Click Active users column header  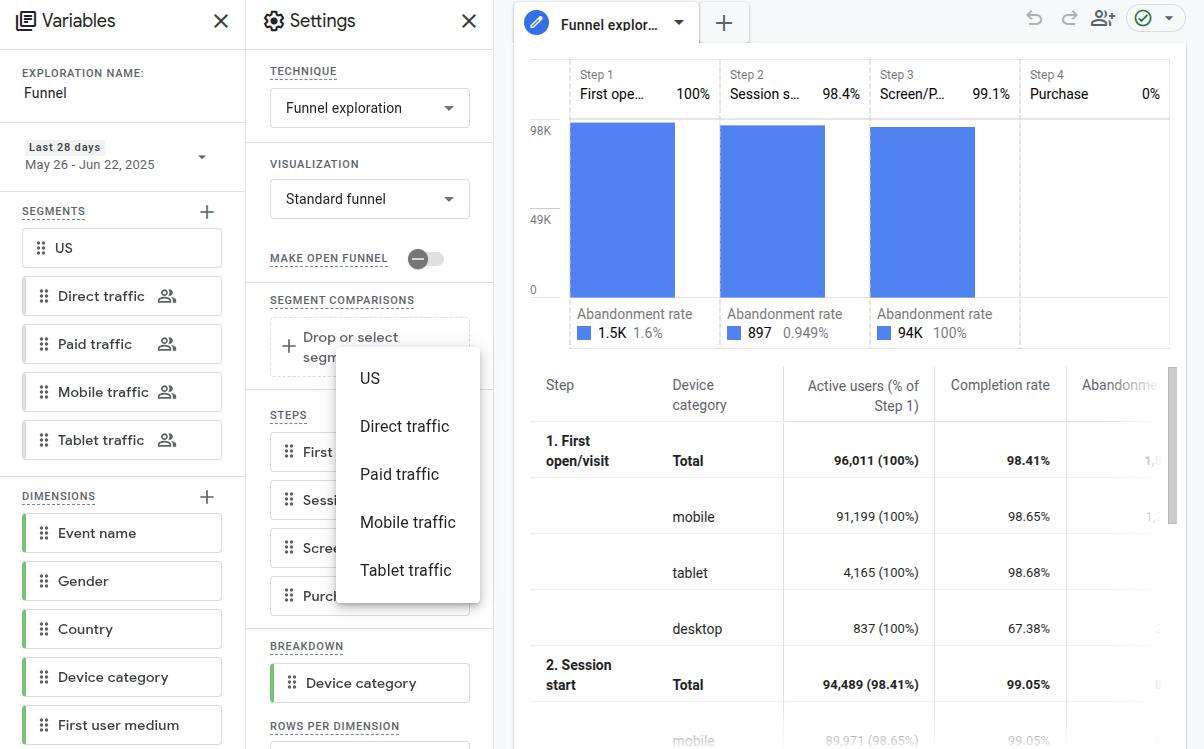(863, 395)
